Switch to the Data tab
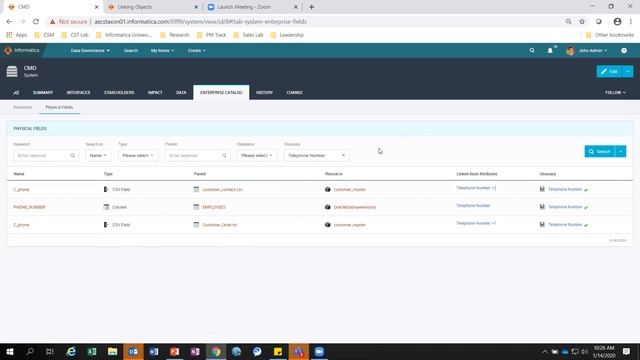Image resolution: width=640 pixels, height=360 pixels. tap(181, 93)
